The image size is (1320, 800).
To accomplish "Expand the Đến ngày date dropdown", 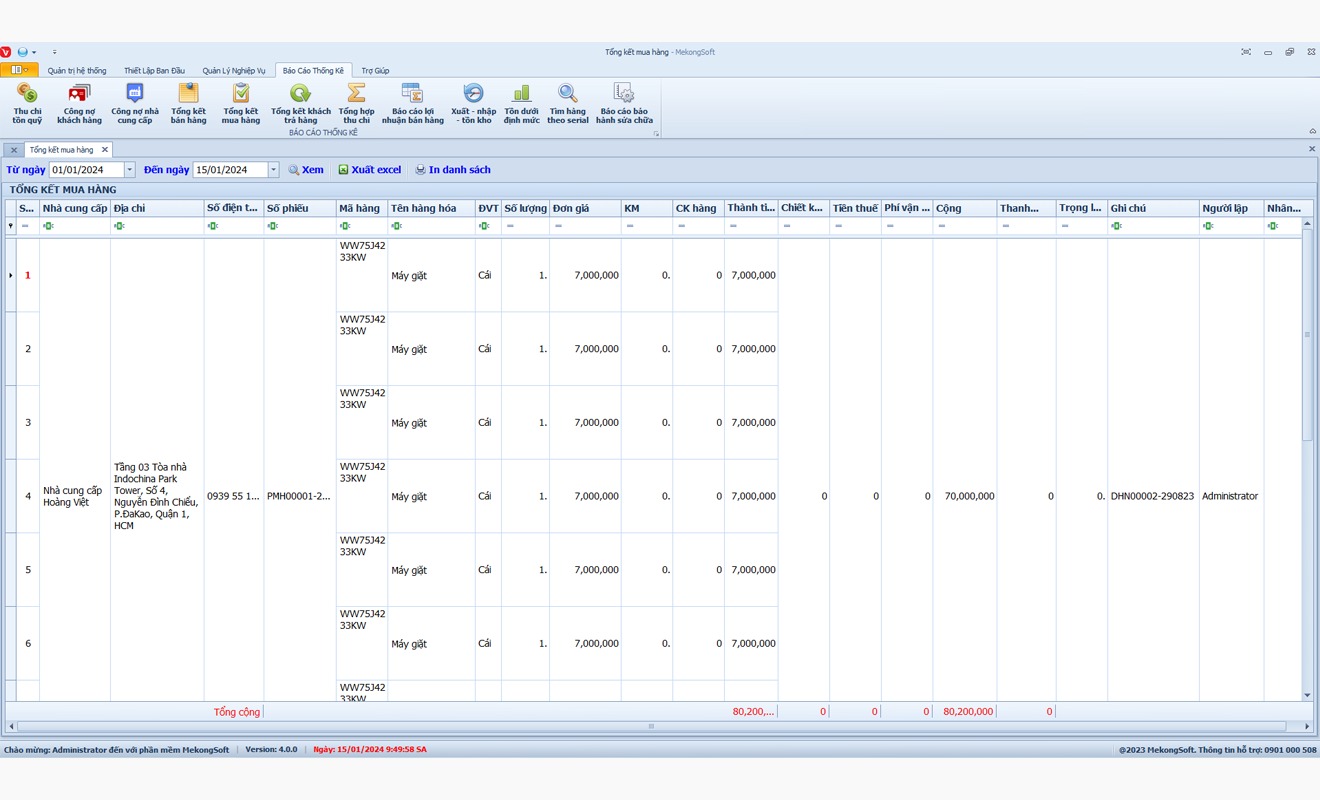I will pos(273,170).
